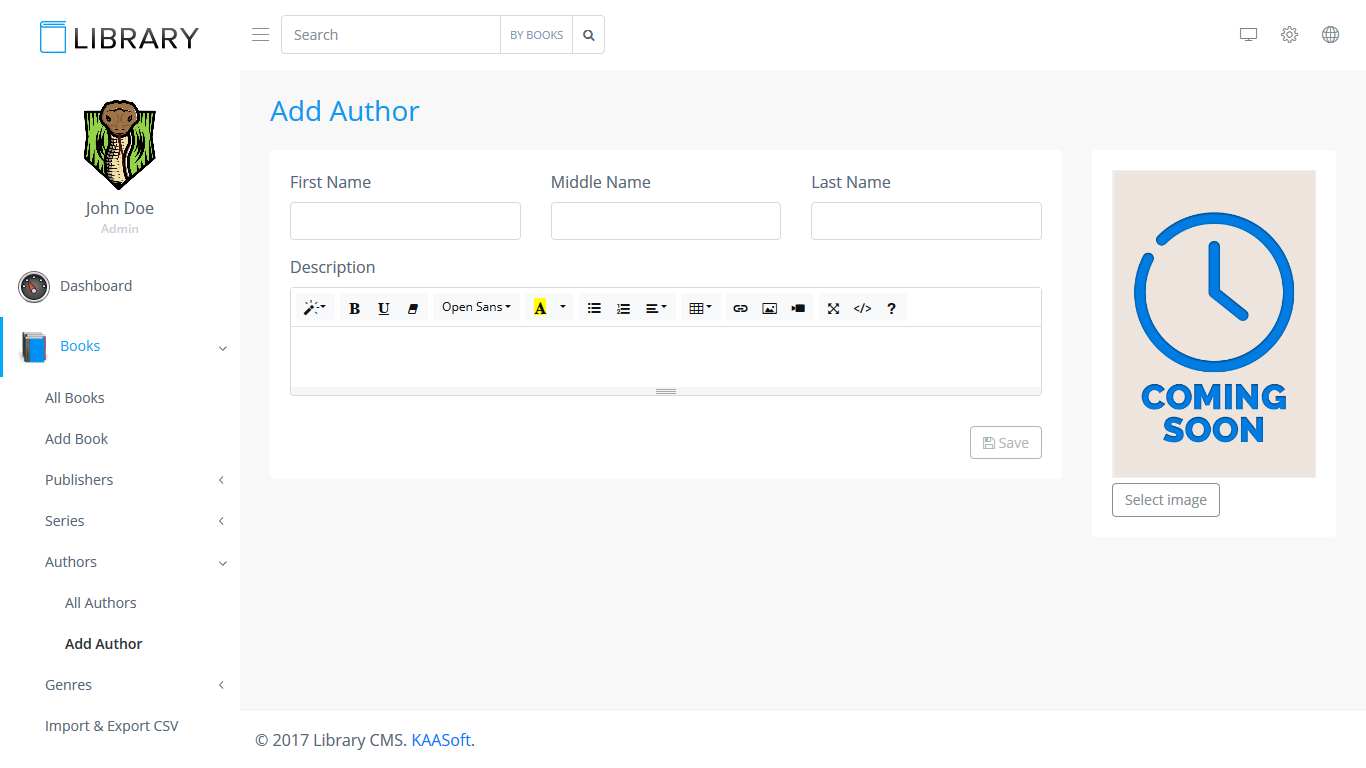
Task: Open the KAASoft footer link
Action: (441, 740)
